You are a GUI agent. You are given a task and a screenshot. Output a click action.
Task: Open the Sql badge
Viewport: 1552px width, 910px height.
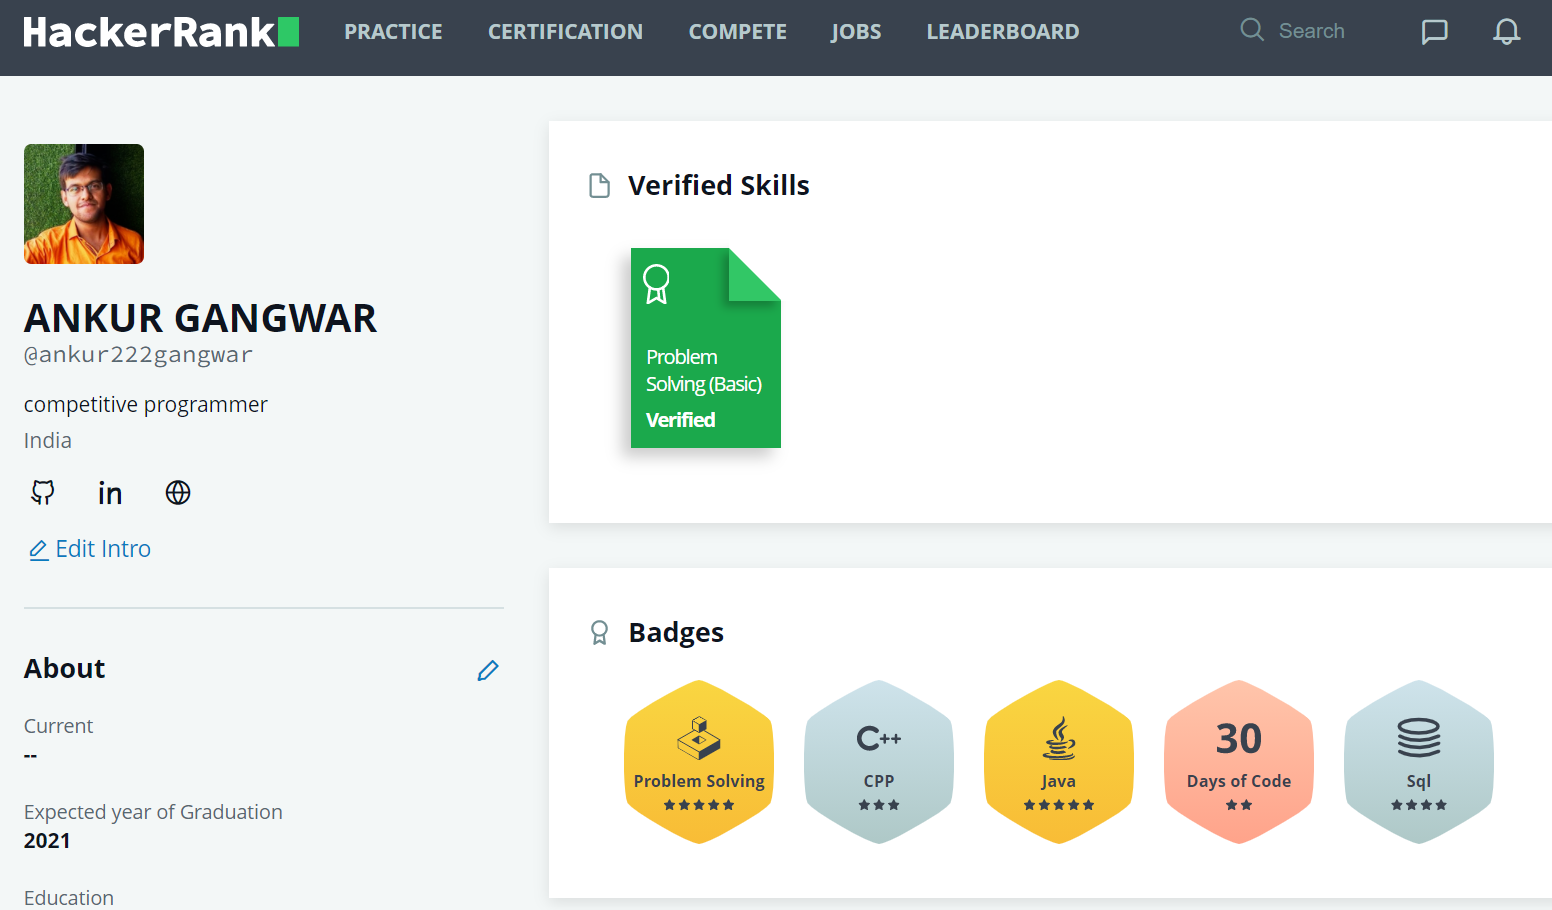coord(1419,762)
